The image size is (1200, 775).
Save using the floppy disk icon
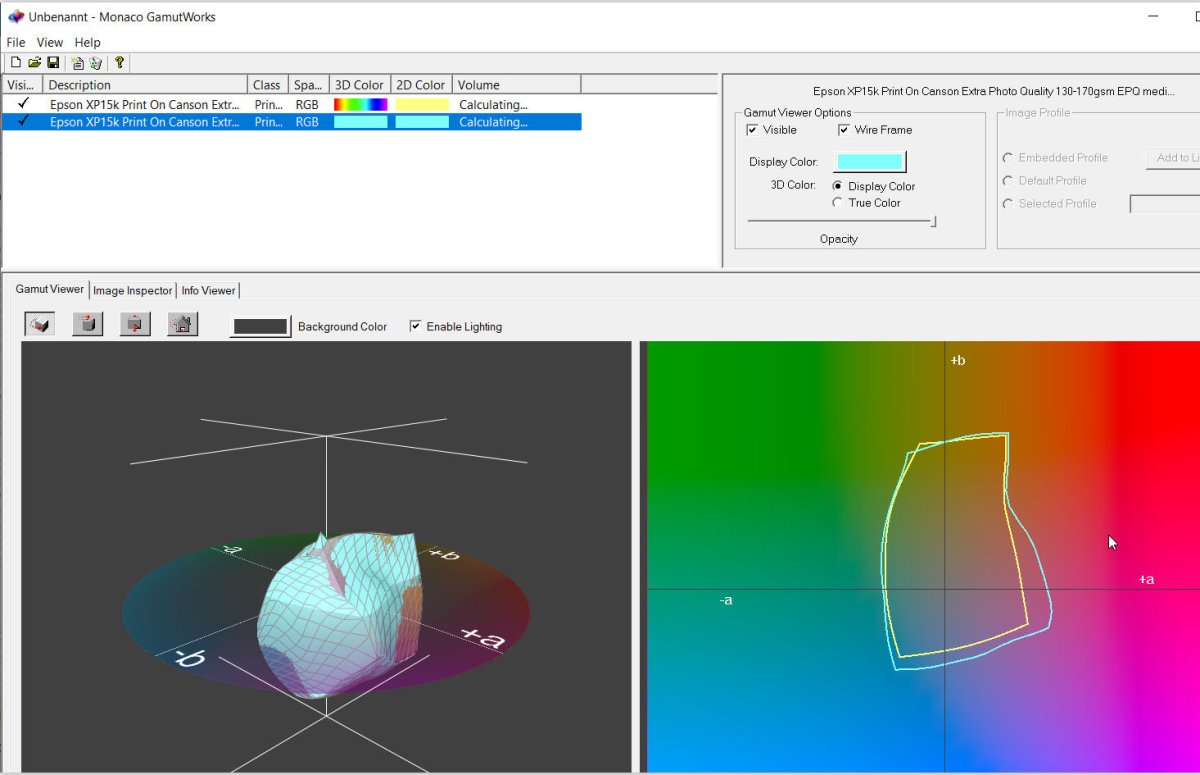click(53, 63)
